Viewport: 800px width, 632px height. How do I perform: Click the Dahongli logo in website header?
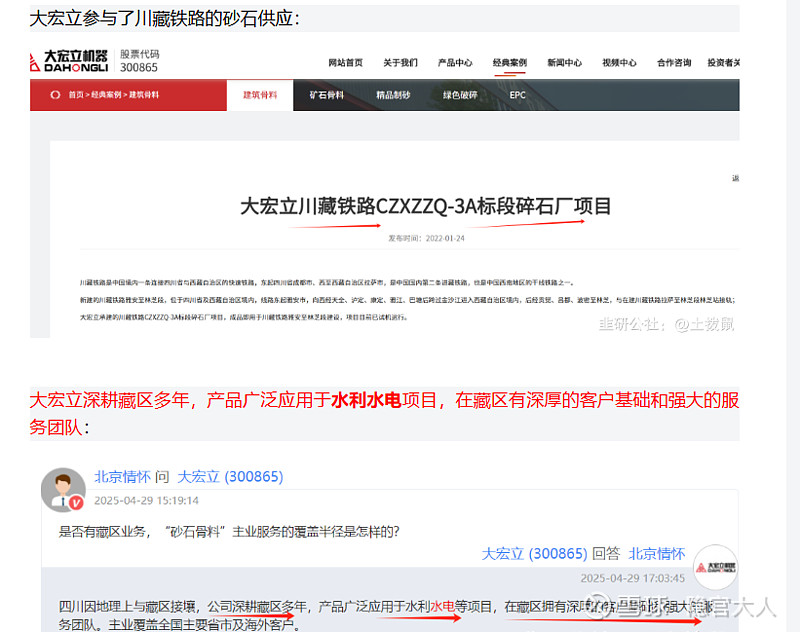coord(69,61)
